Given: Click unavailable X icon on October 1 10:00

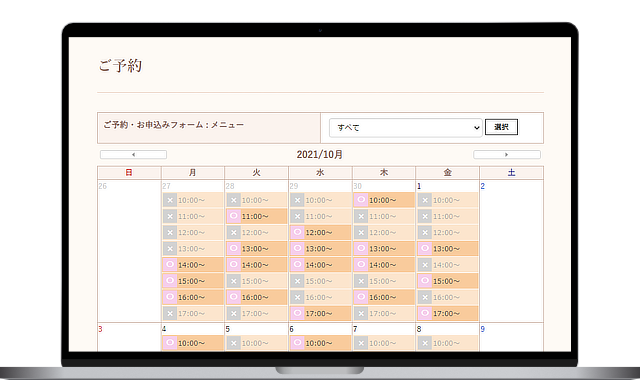Looking at the screenshot, I should [424, 200].
